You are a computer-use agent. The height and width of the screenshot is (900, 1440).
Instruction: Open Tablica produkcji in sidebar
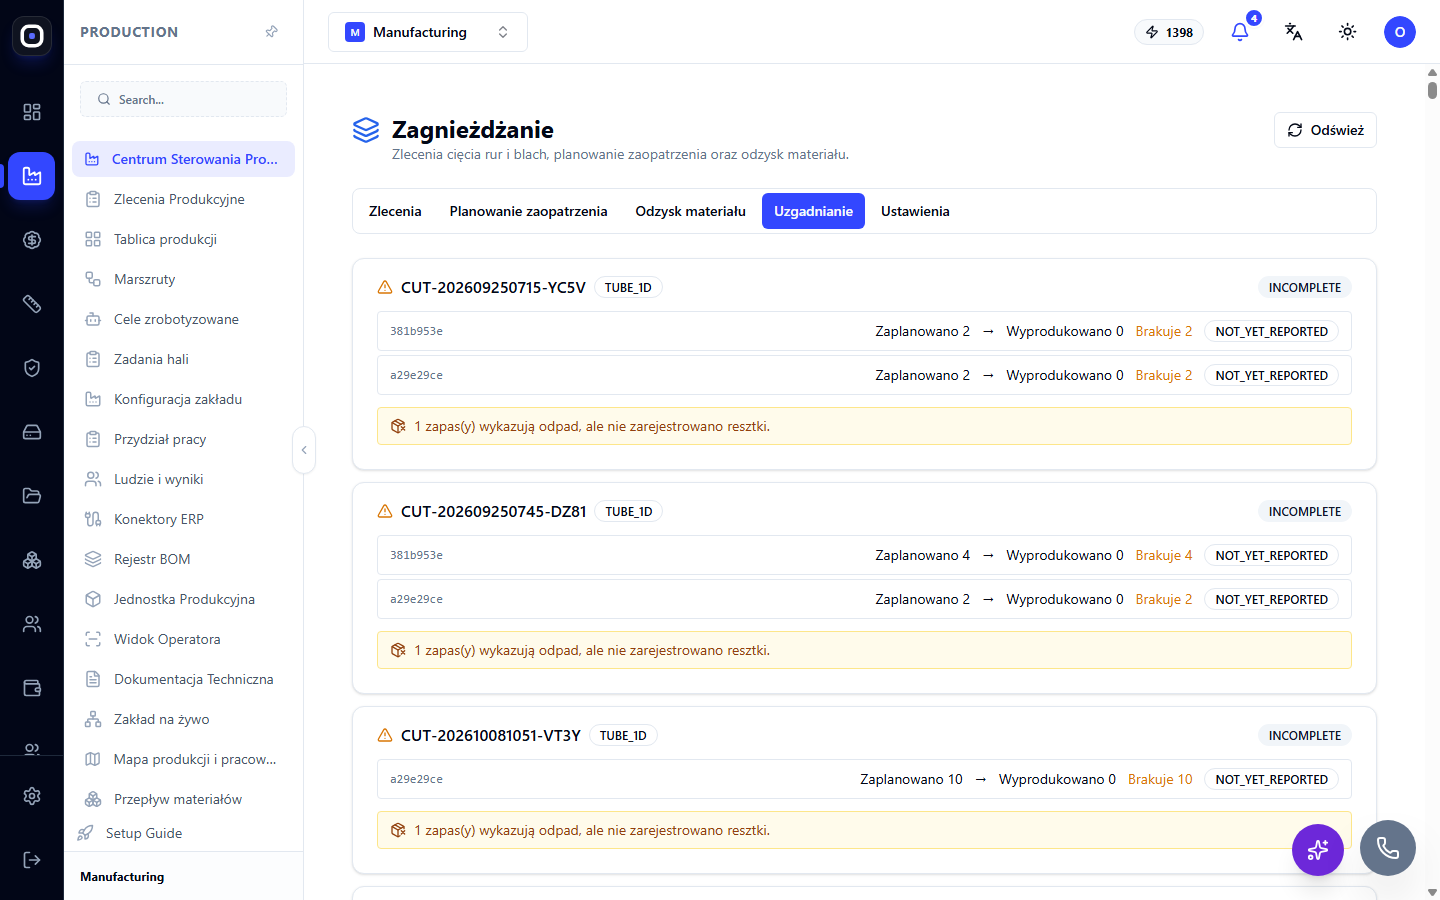pos(183,239)
